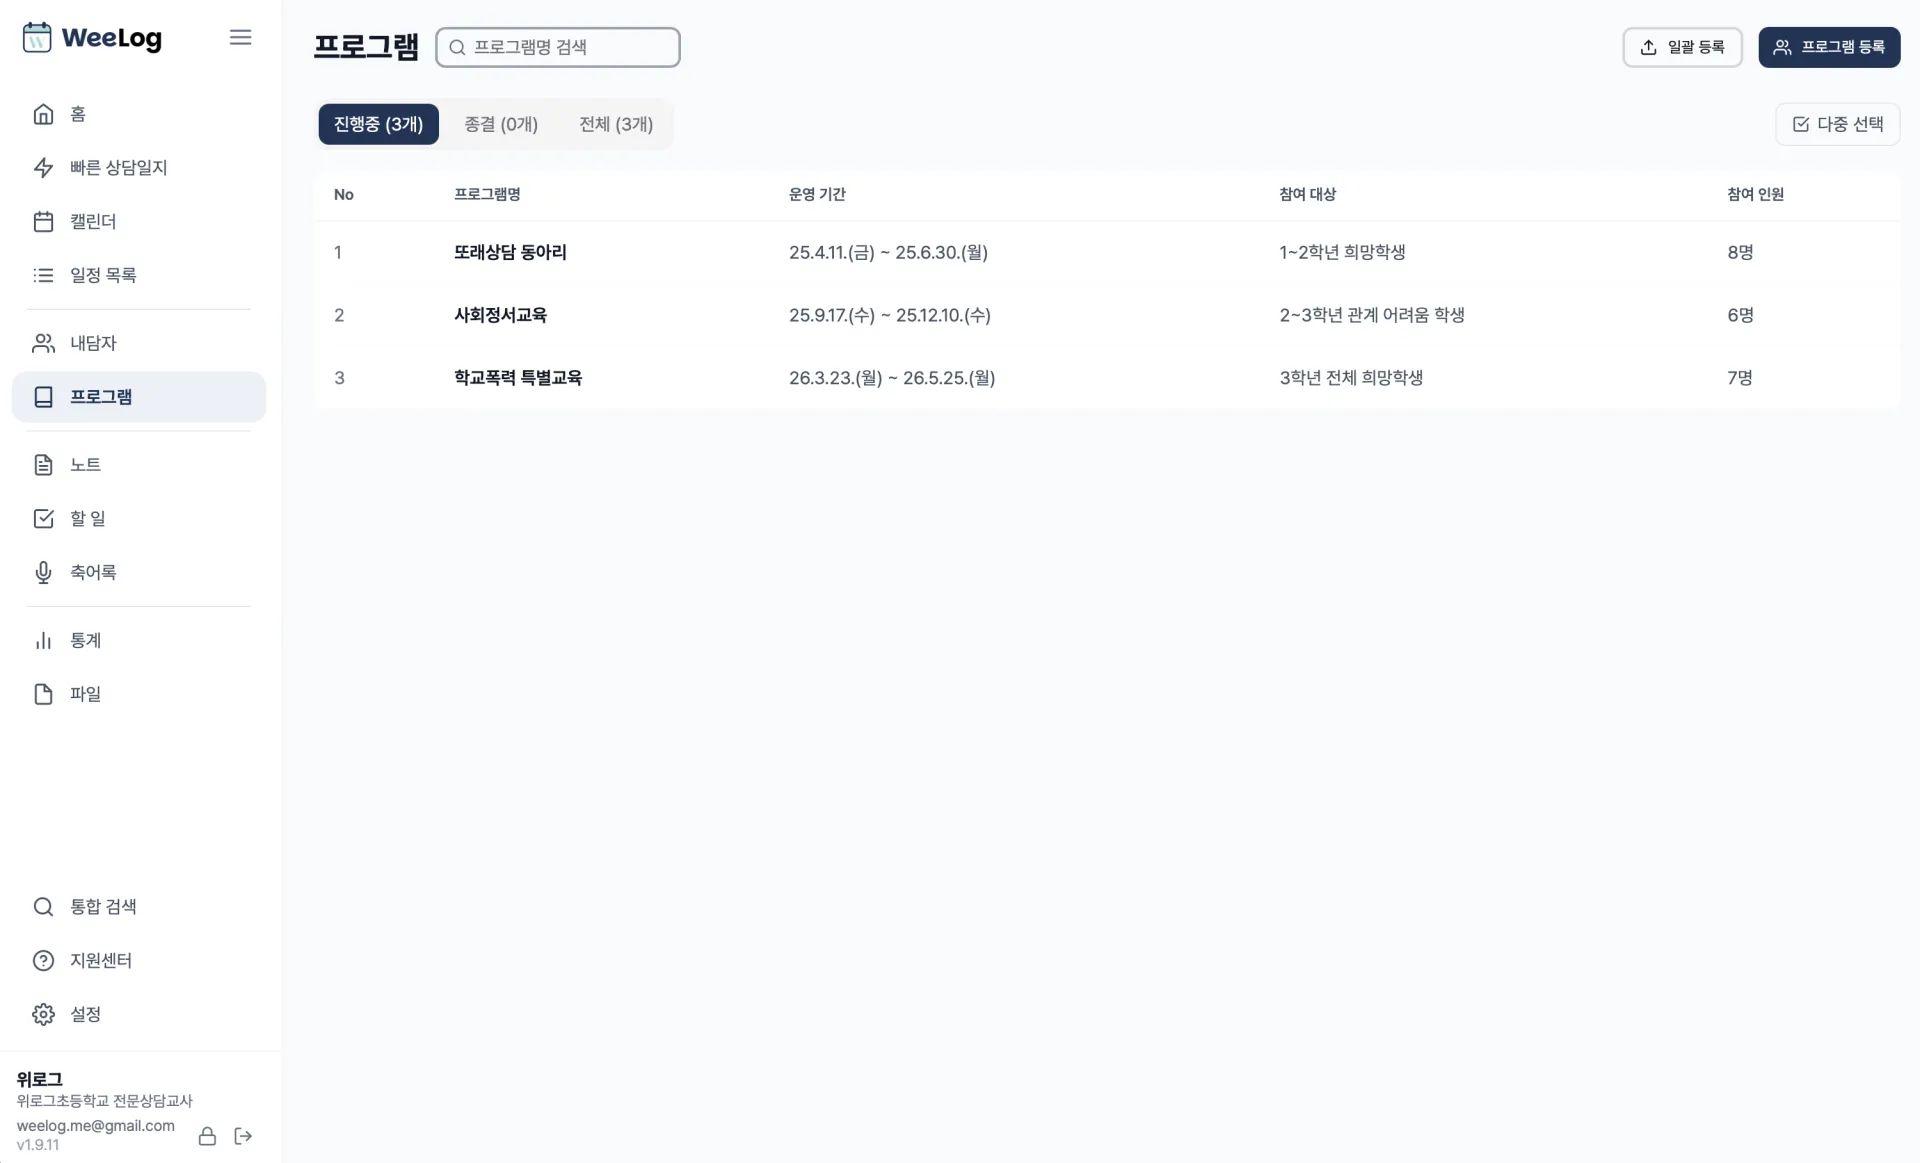Click document icon for 노트
Viewport: 1920px width, 1163px height.
click(x=43, y=465)
